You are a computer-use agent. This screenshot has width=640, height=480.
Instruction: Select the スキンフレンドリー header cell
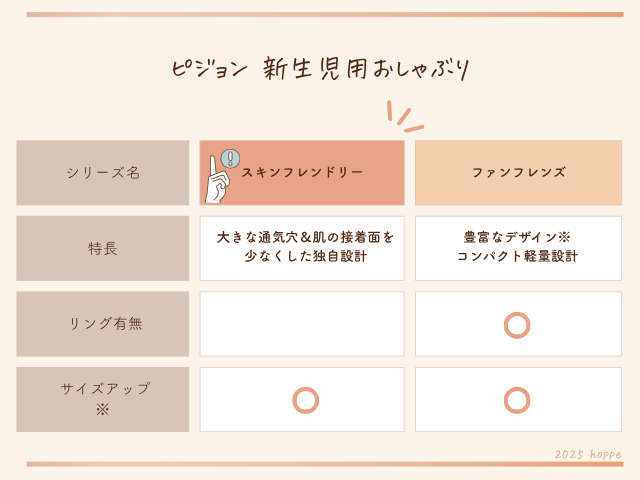pos(302,173)
